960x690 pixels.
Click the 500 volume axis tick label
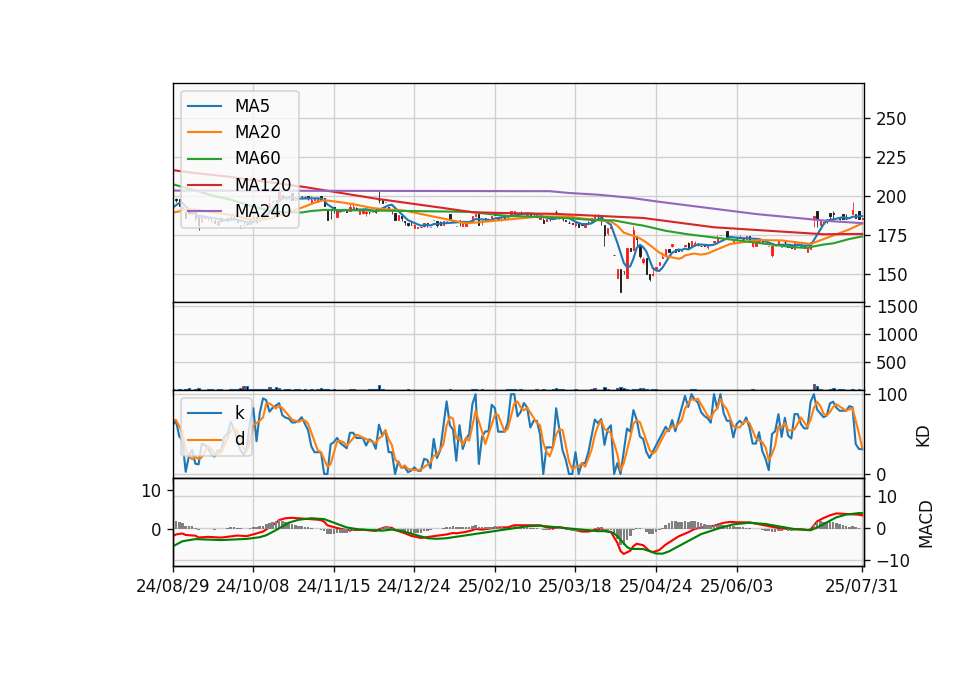pos(891,363)
